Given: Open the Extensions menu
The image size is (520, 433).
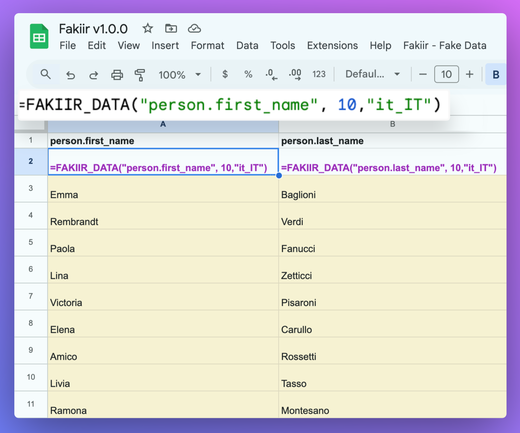Looking at the screenshot, I should click(x=332, y=45).
